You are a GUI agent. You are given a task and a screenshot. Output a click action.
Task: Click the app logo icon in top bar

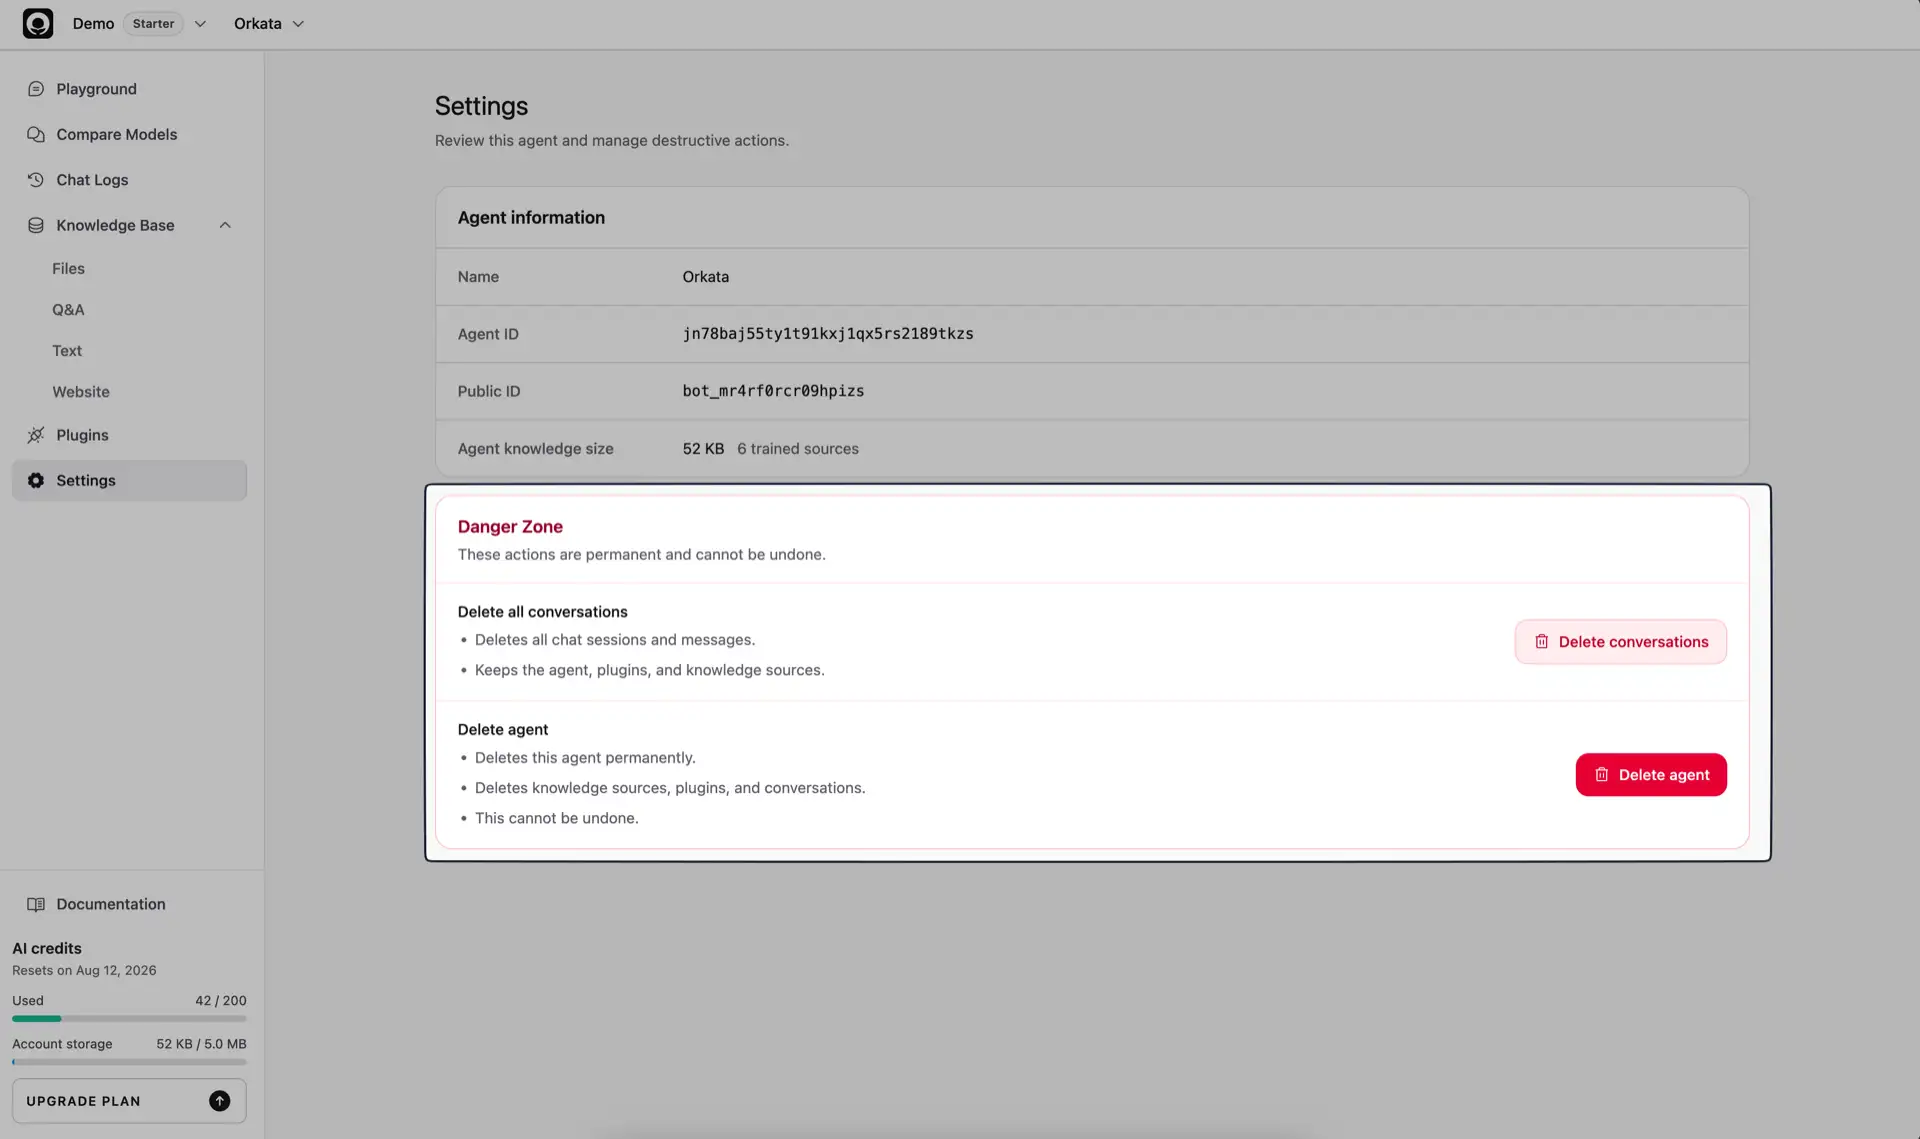pos(38,23)
